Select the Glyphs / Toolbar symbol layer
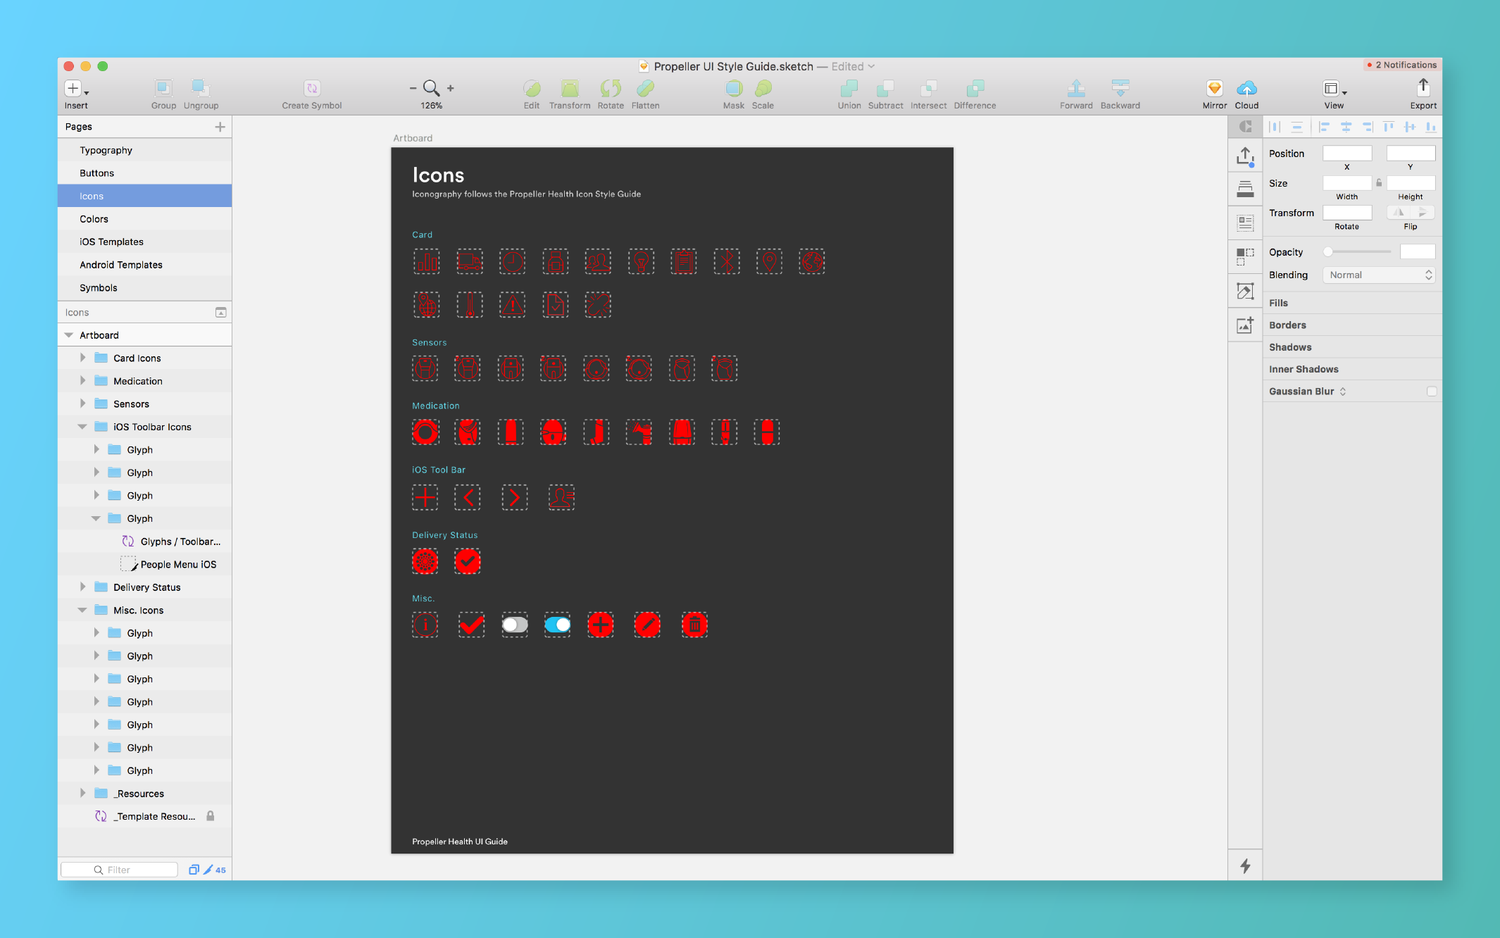 (145, 541)
